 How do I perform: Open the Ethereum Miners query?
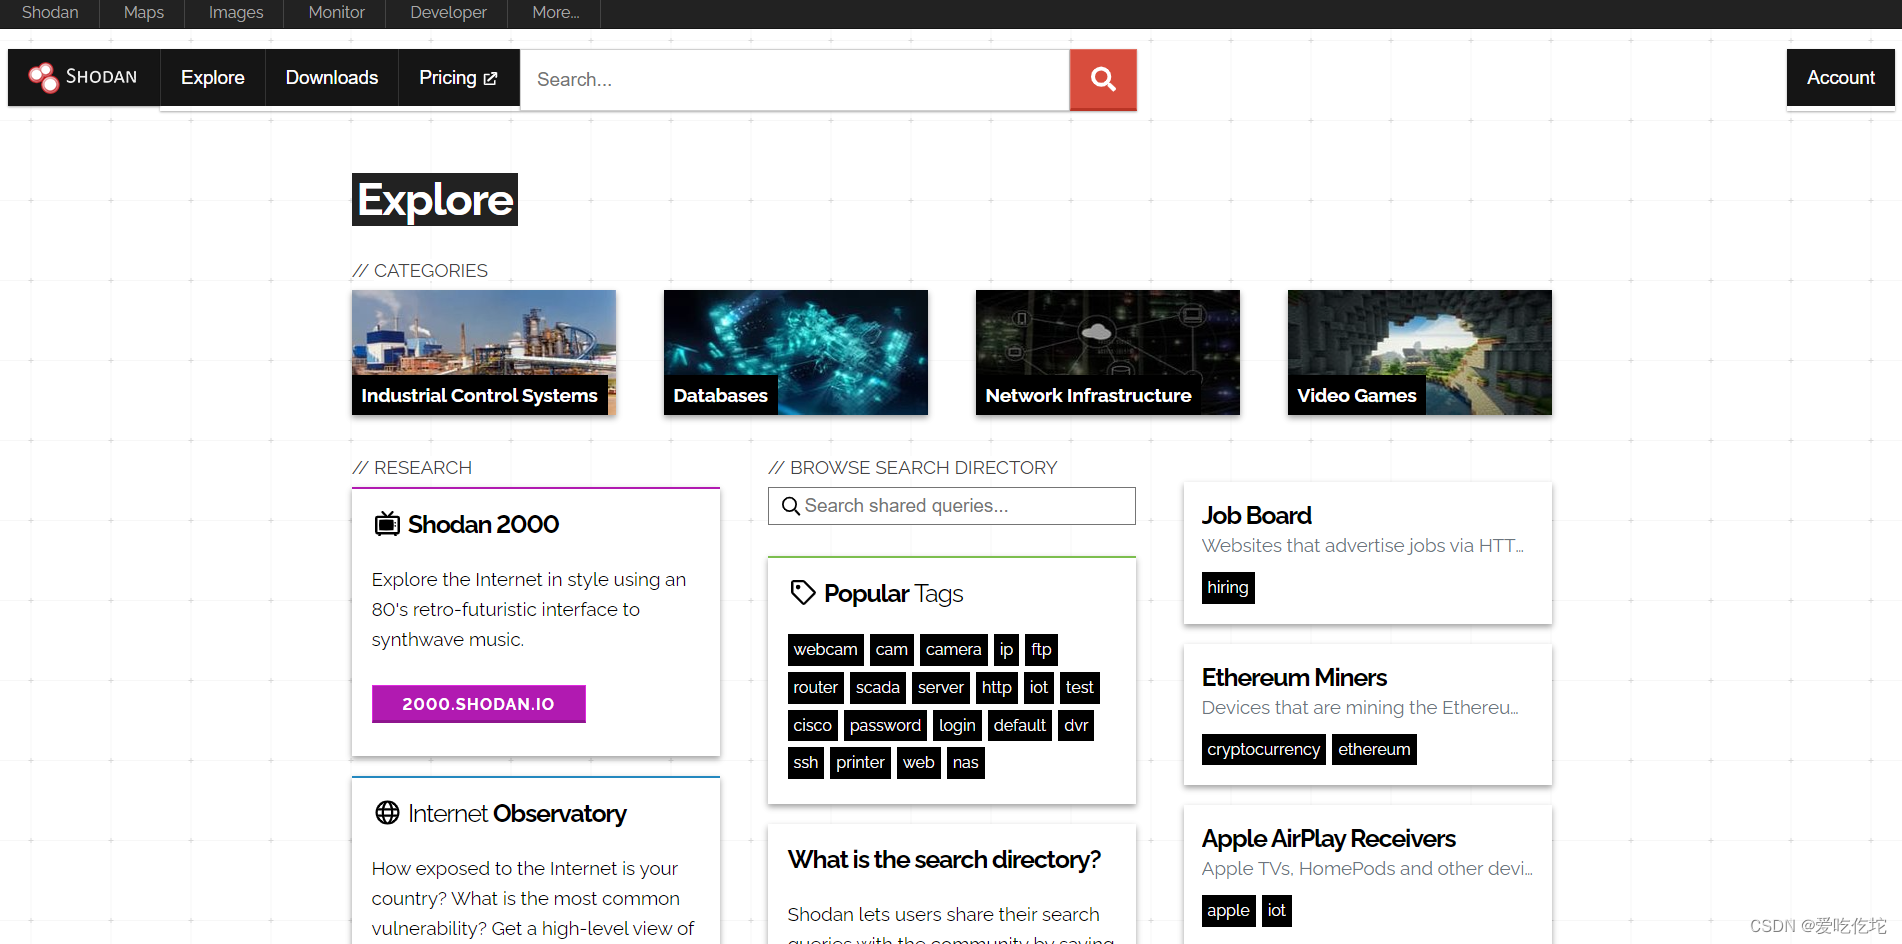[1294, 677]
